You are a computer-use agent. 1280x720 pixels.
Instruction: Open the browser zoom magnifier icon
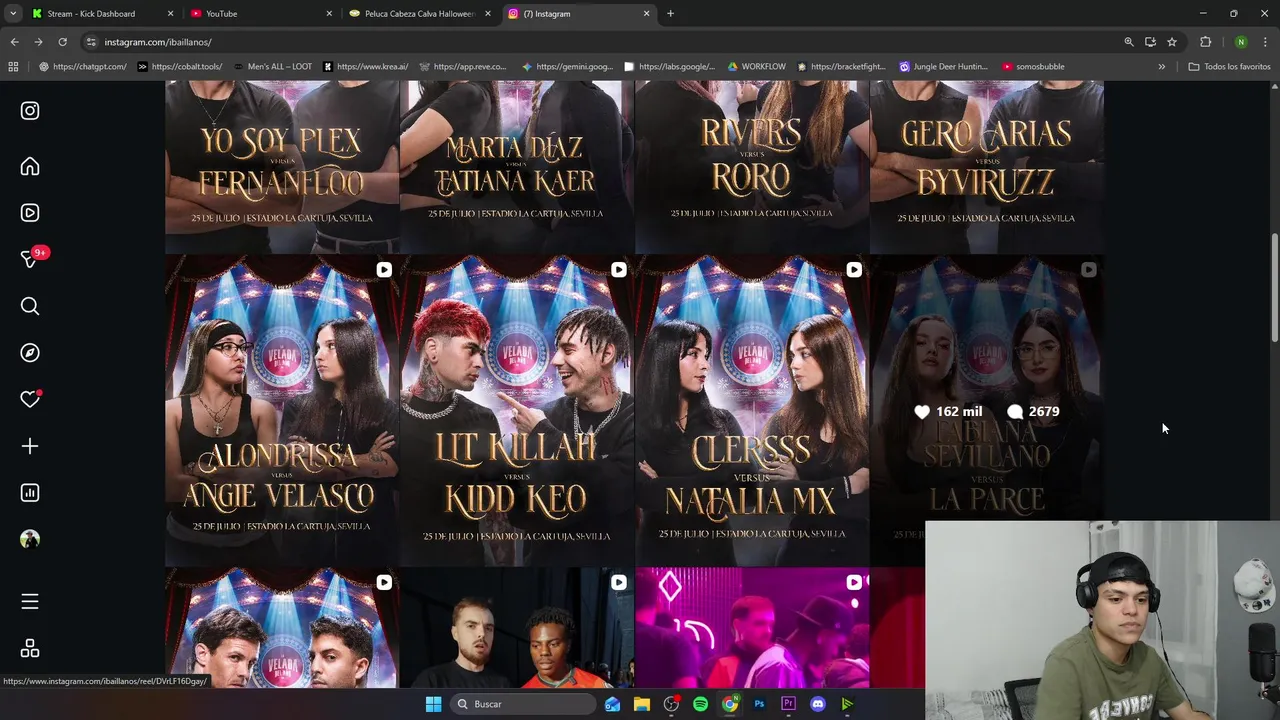1129,42
